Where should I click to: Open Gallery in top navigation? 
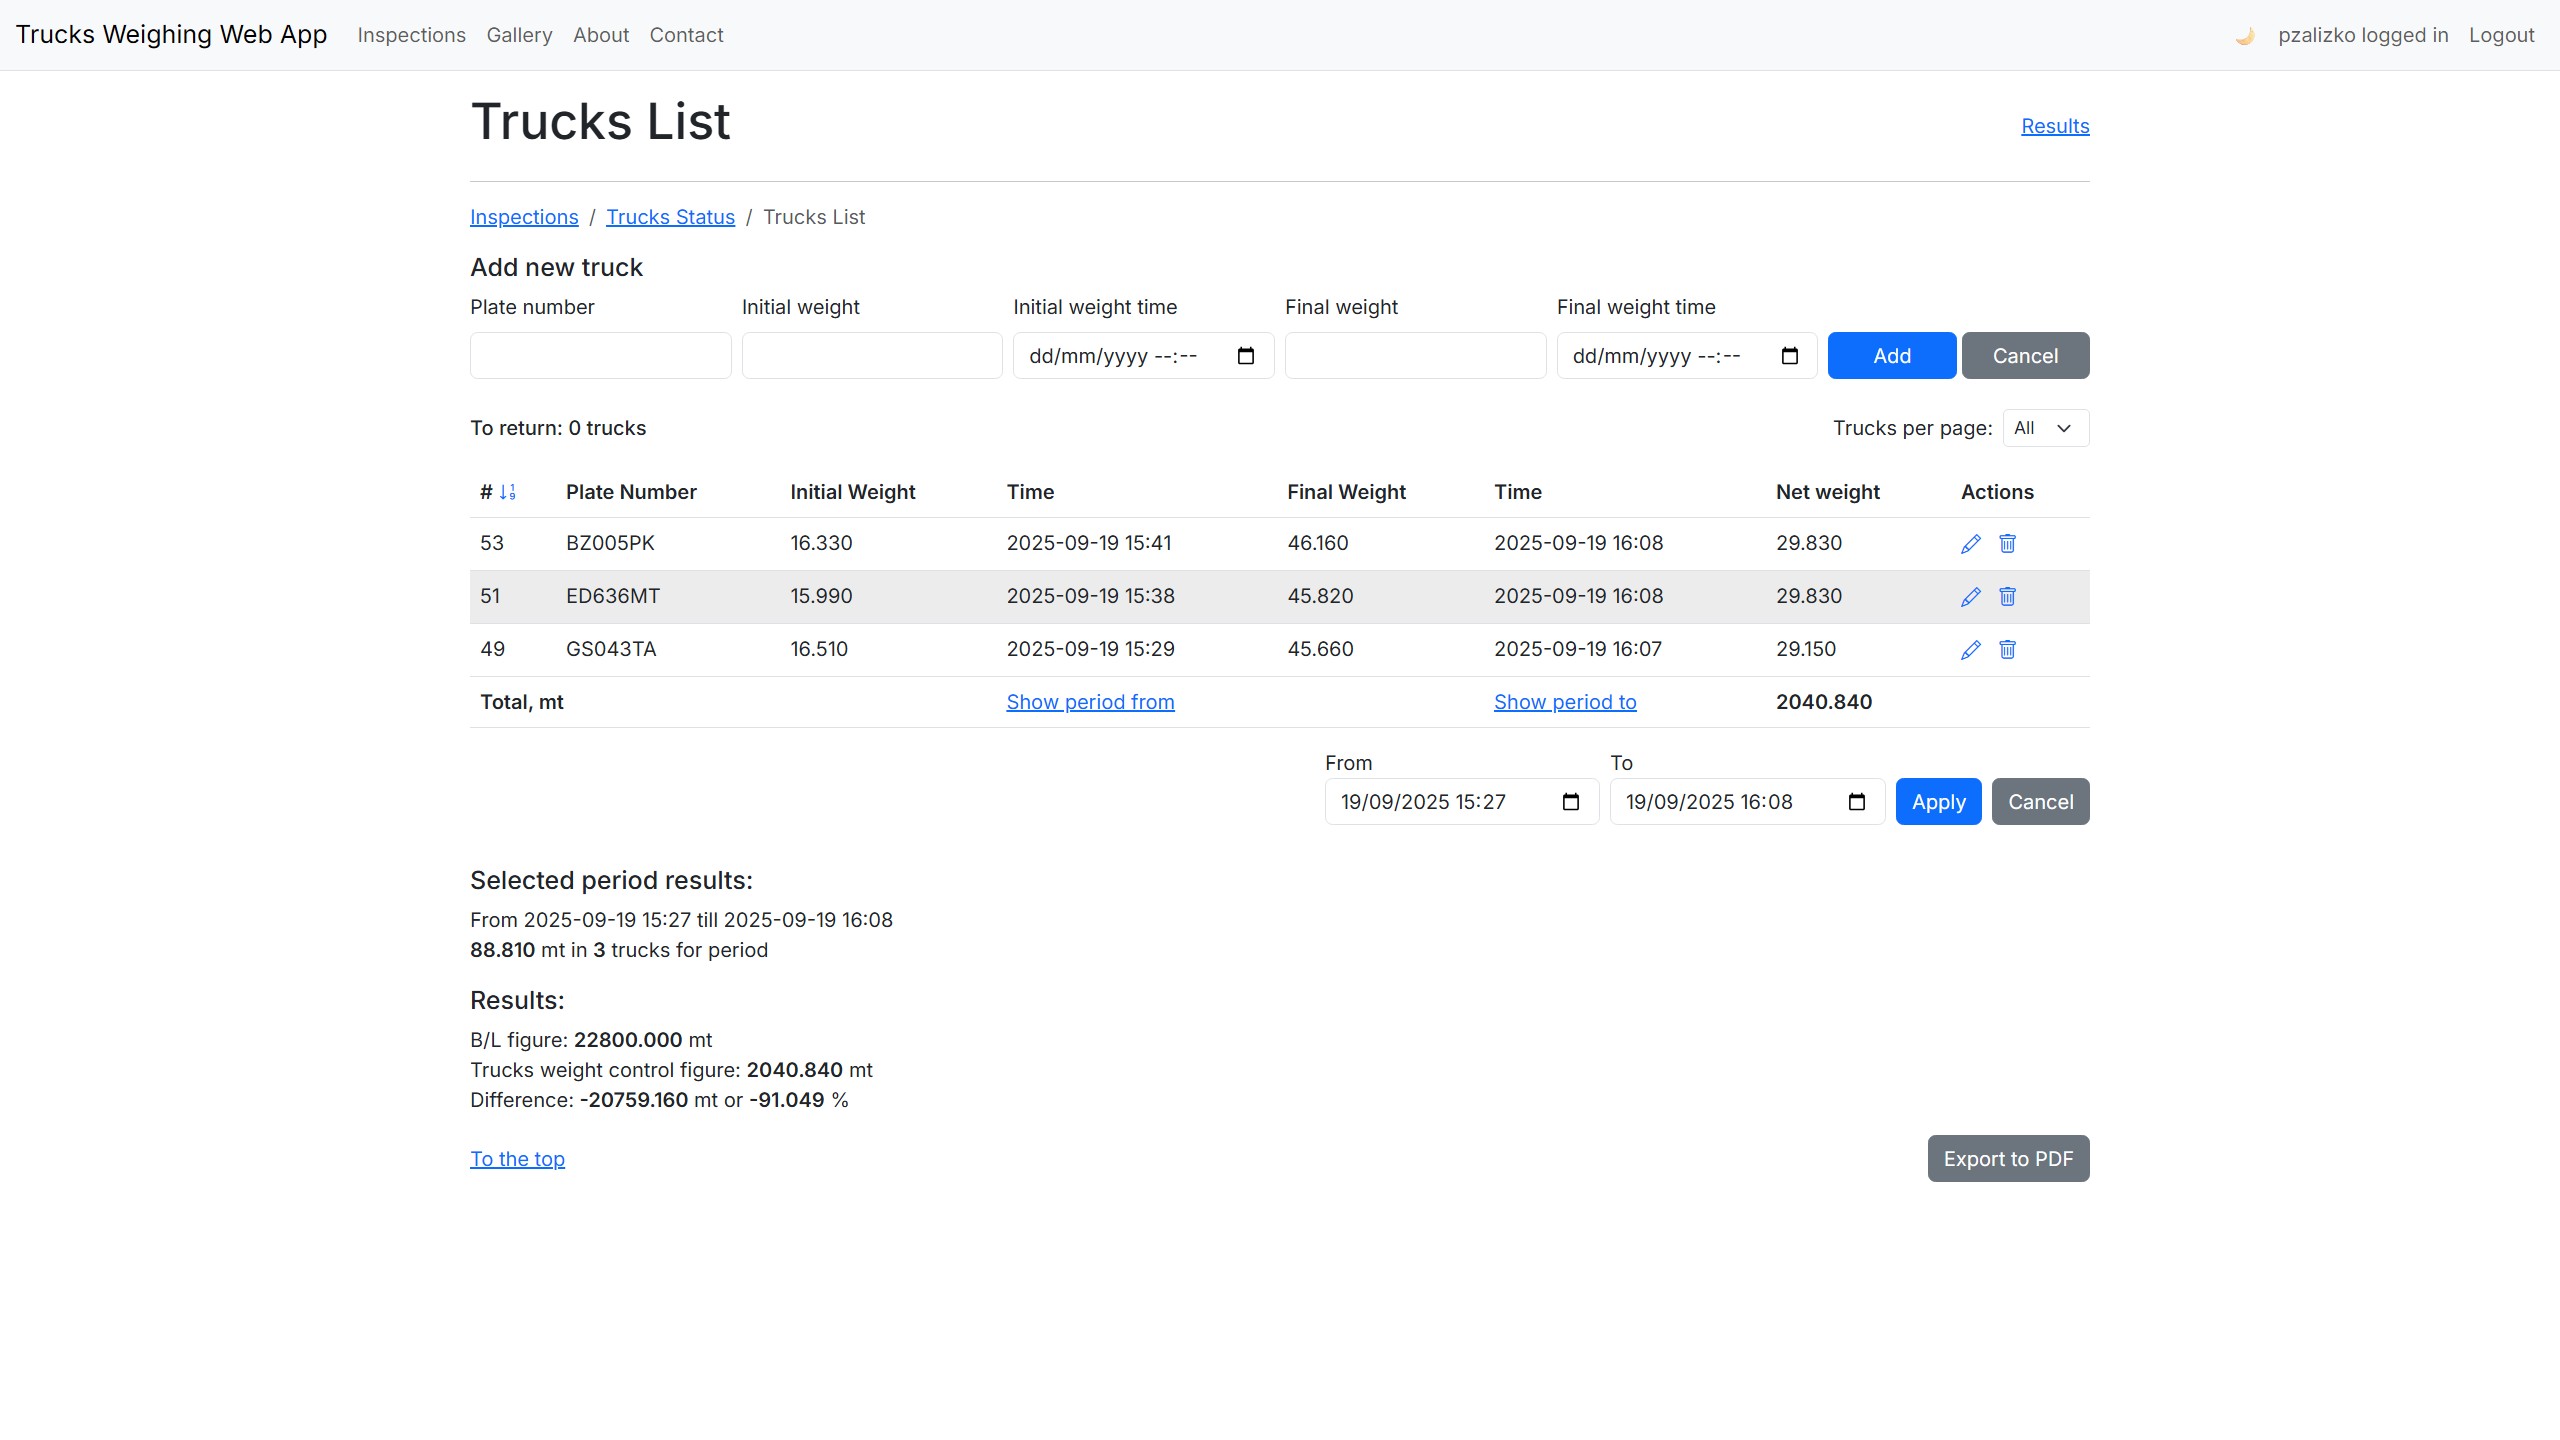(x=519, y=35)
